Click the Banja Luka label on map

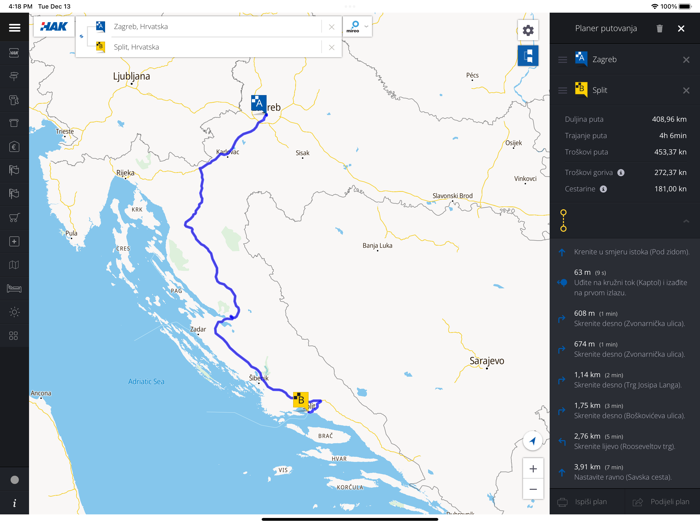[x=377, y=246]
